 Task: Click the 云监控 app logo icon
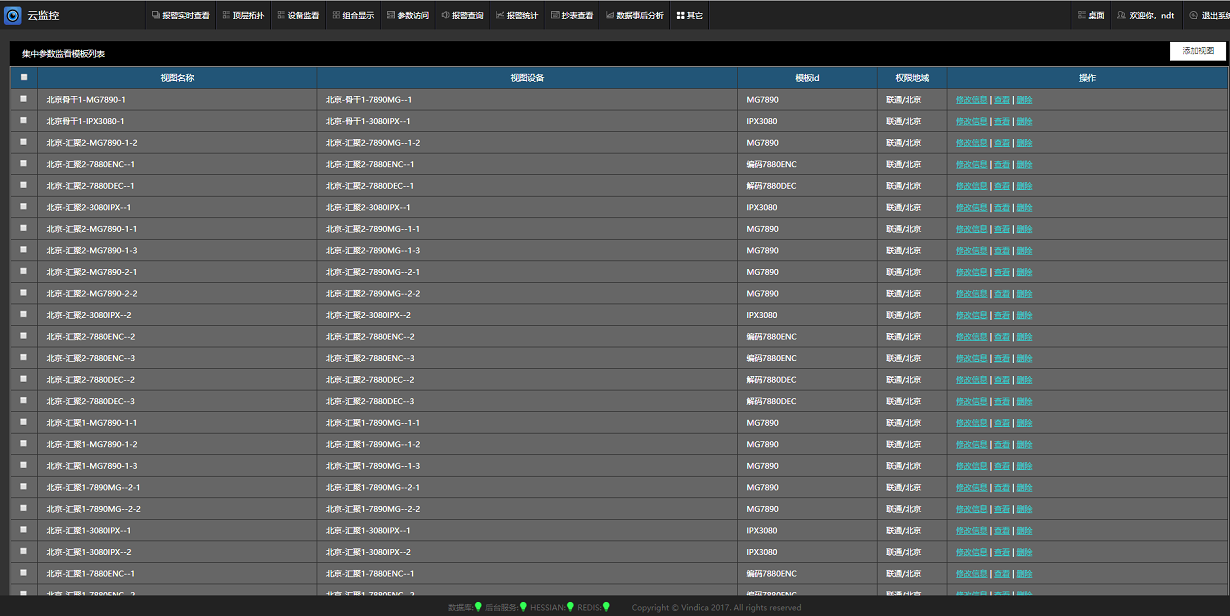pos(13,15)
